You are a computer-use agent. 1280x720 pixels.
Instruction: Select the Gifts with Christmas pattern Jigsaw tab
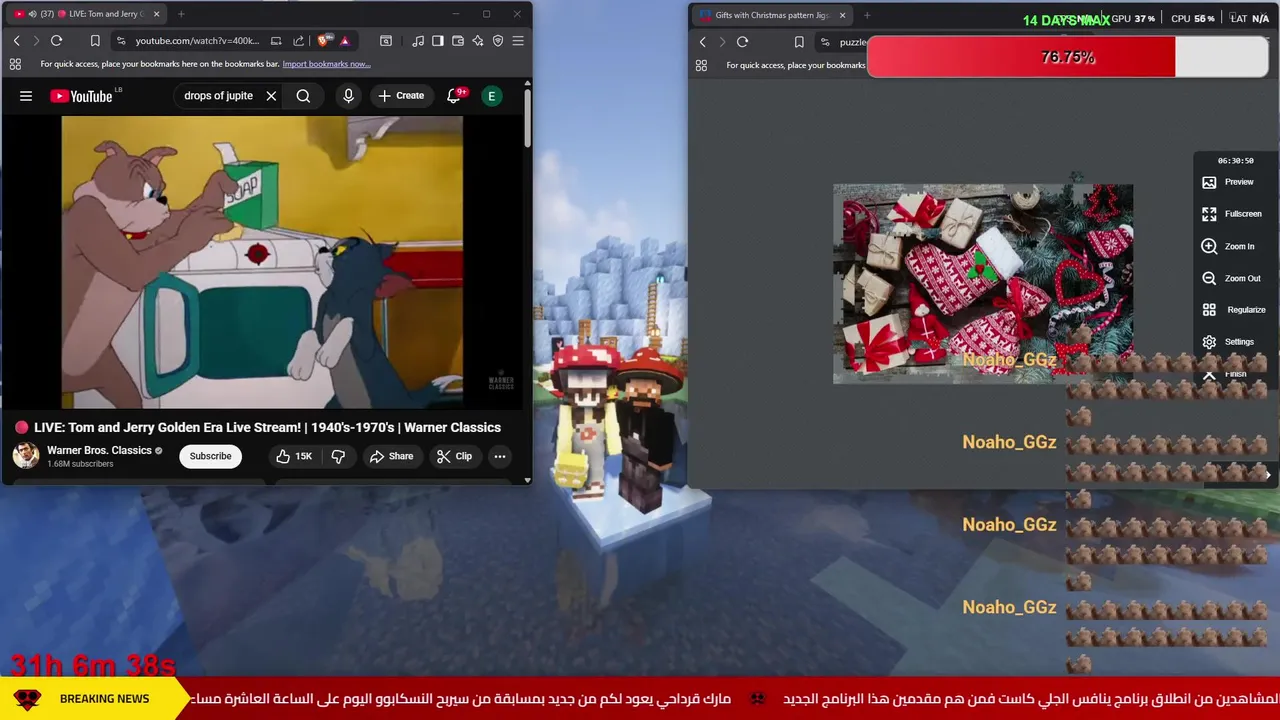[772, 15]
